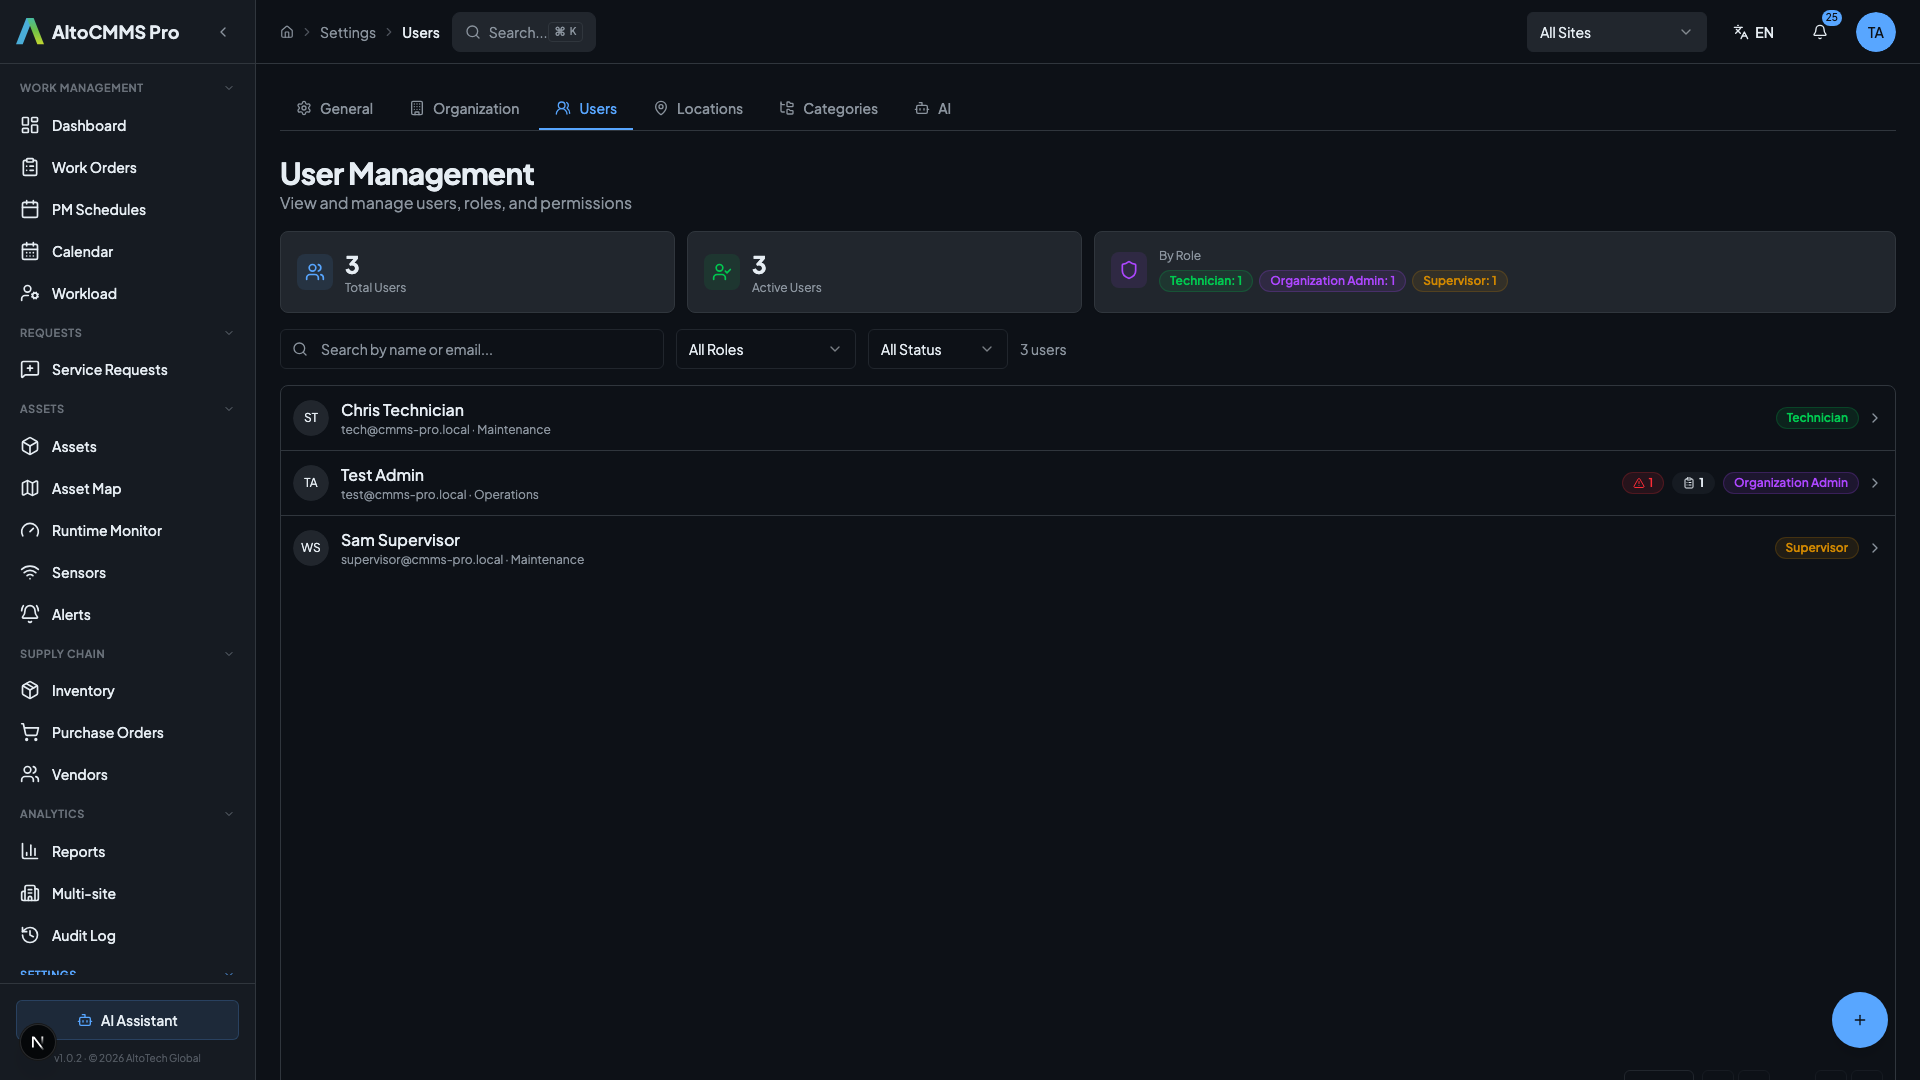Screen dimensions: 1920x1080
Task: Click the Purchase Orders cart icon
Action: click(31, 732)
